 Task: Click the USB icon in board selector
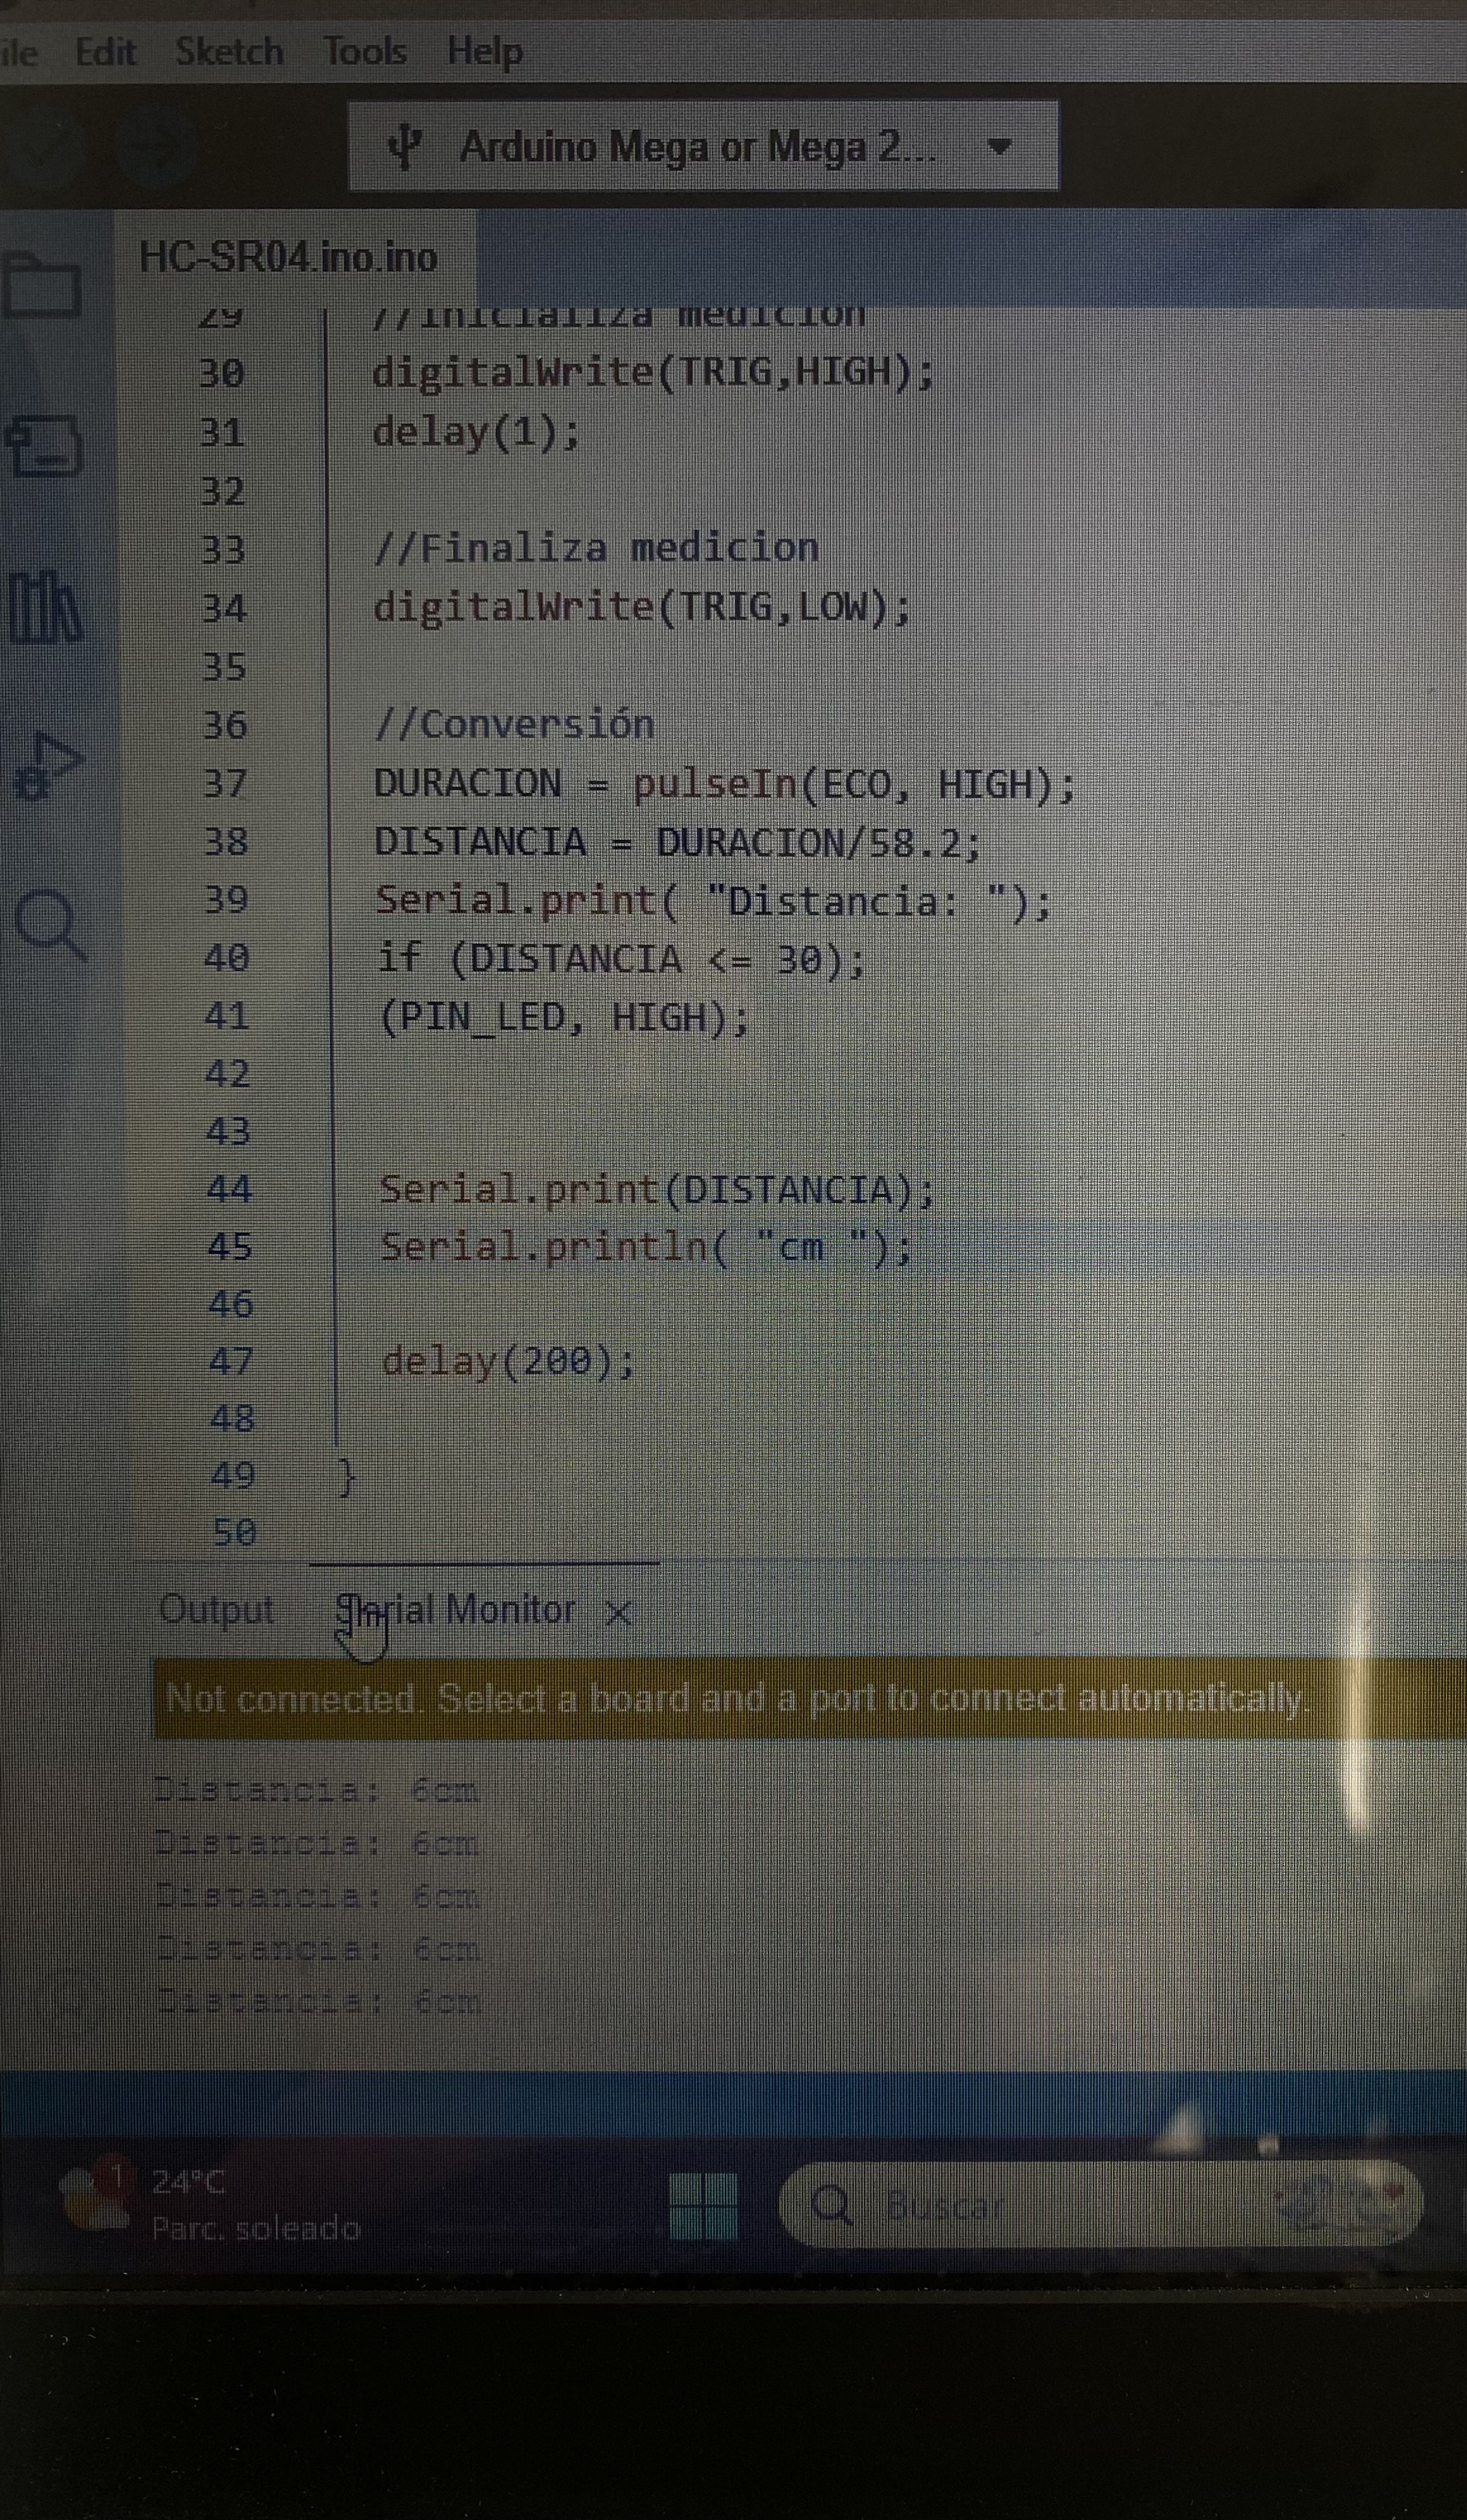point(405,148)
